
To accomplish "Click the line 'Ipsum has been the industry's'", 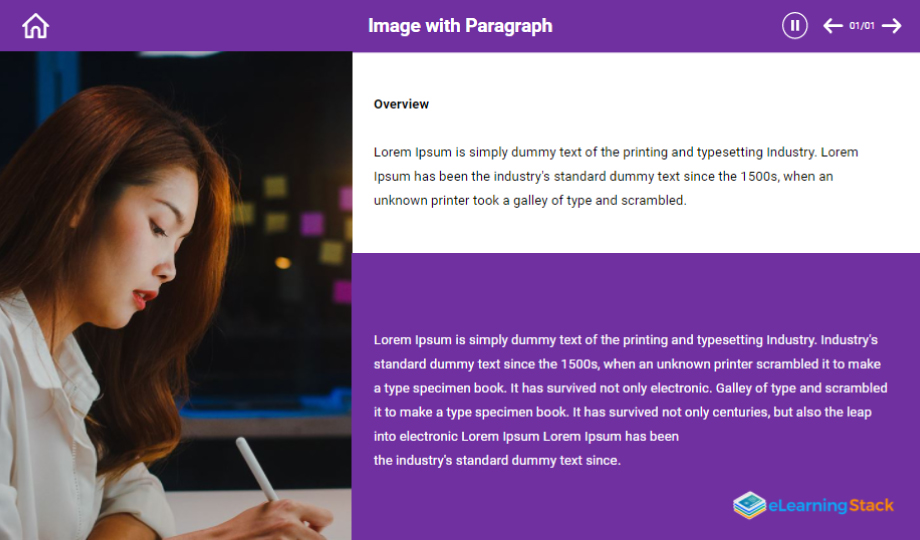I will tap(603, 176).
